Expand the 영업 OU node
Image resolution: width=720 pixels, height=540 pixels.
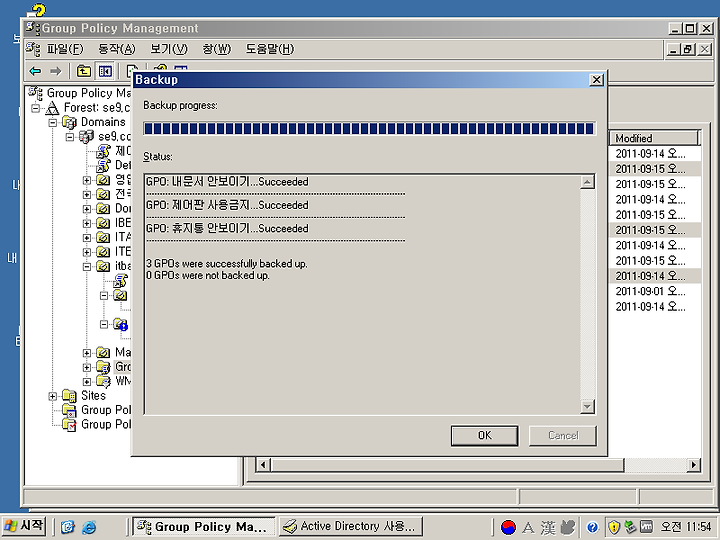coord(87,180)
